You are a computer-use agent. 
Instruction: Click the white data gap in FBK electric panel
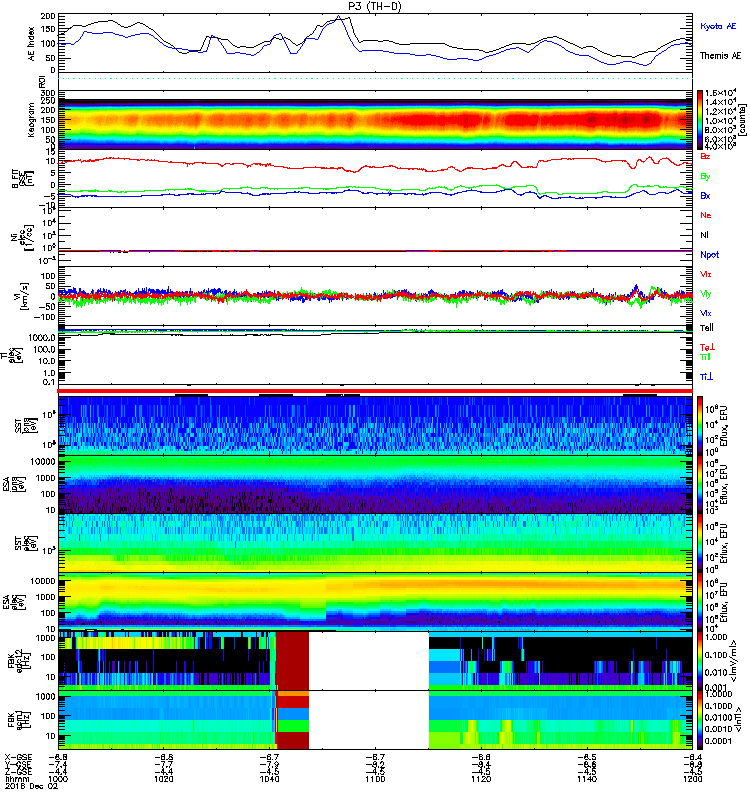369,662
